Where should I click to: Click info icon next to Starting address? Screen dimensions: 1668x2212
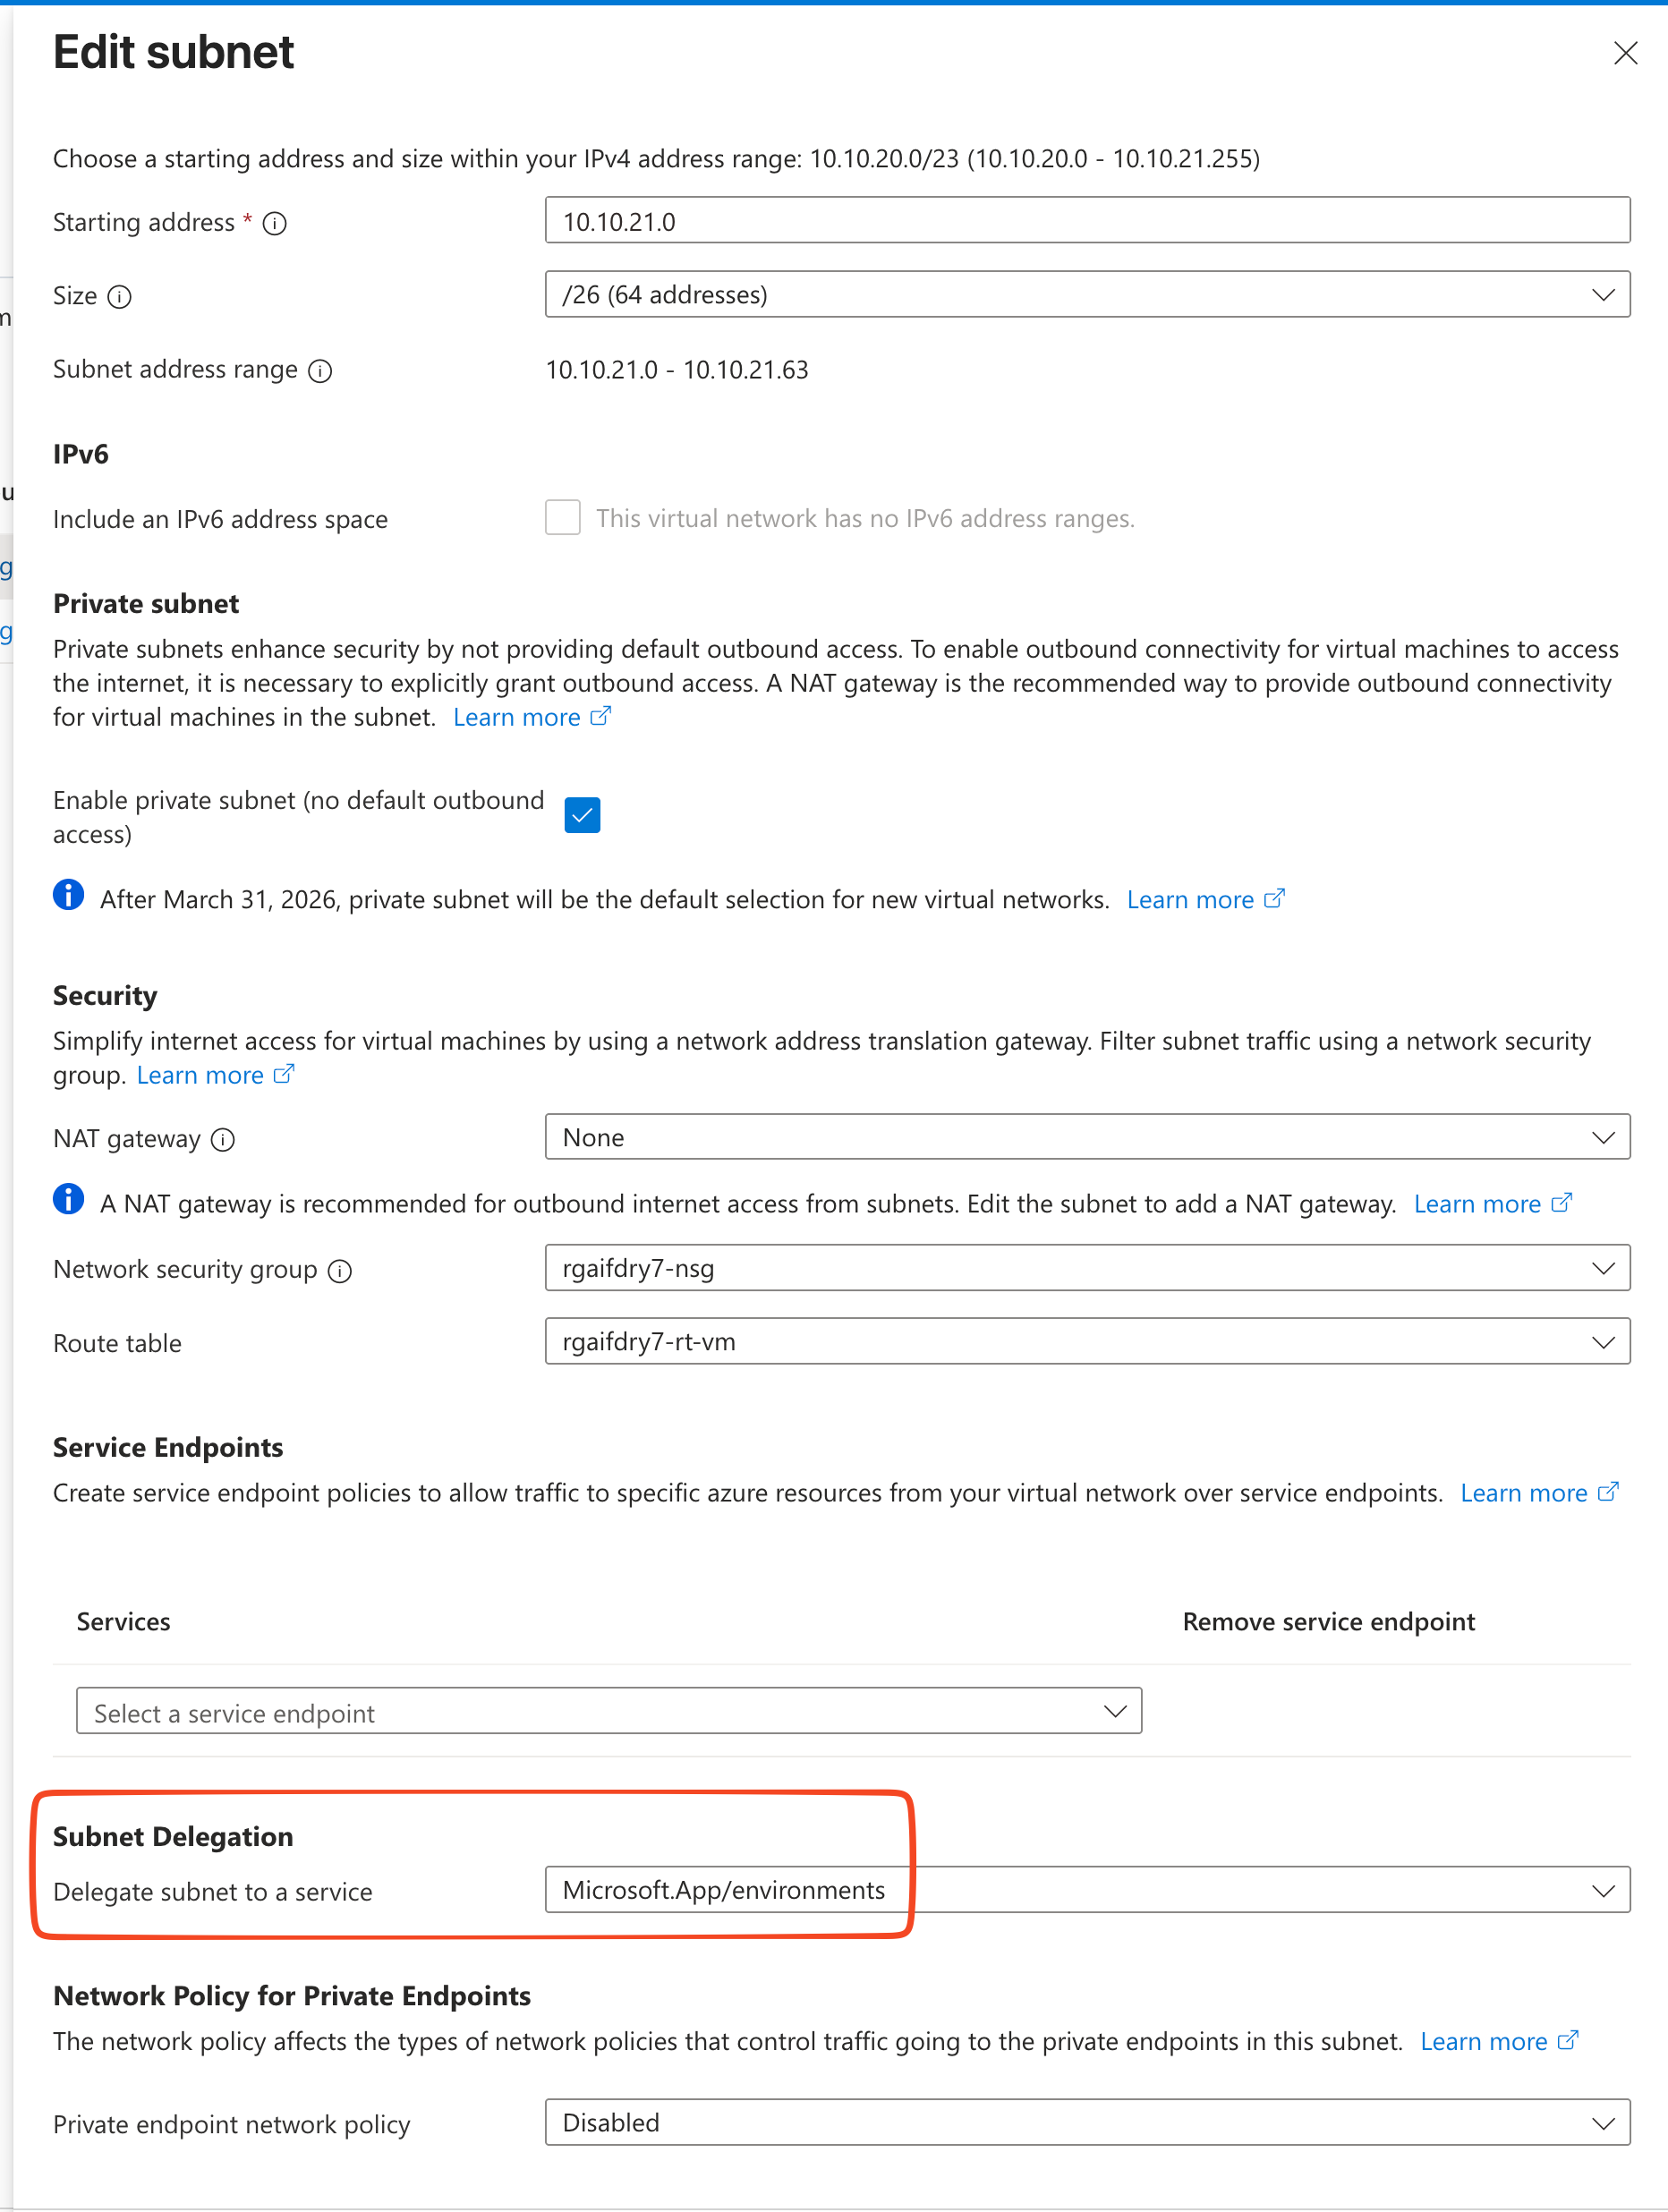pyautogui.click(x=274, y=223)
